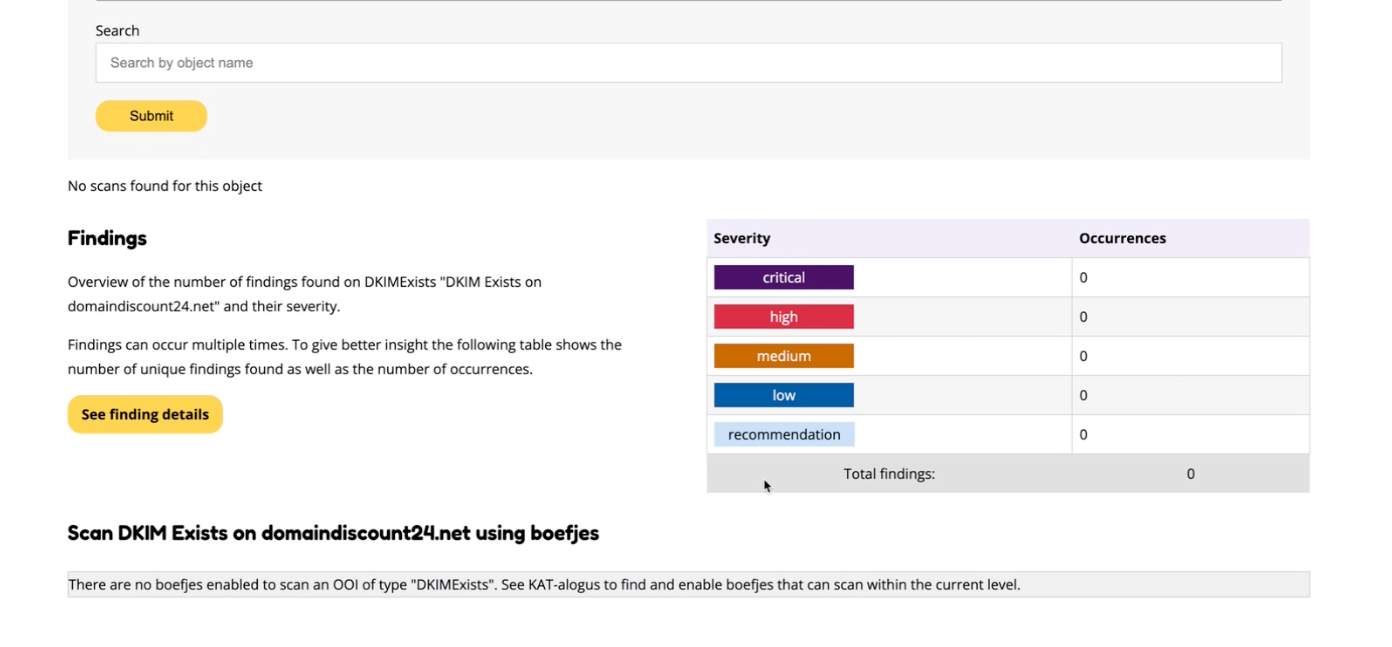Select the recommendation severity badge
Screen dimensions: 1392x647
(x=784, y=434)
